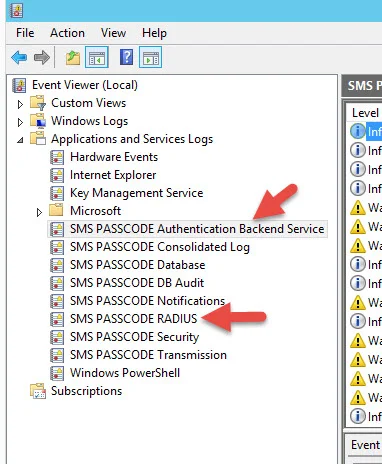The width and height of the screenshot is (382, 464).
Task: Click the SMS PASSCODE DB Audit icon
Action: [x=57, y=283]
